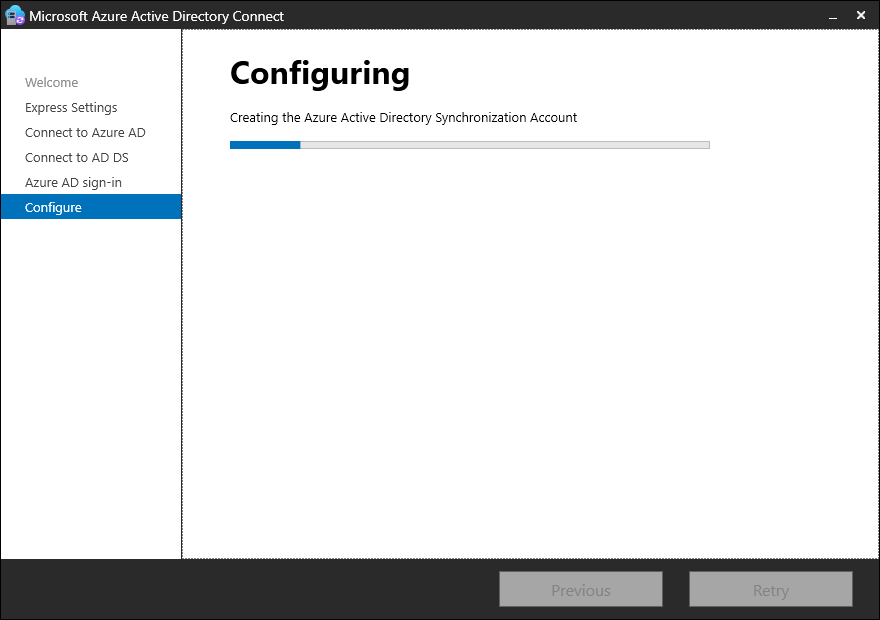
Task: Click the highlighted Configure step
Action: [x=54, y=208]
